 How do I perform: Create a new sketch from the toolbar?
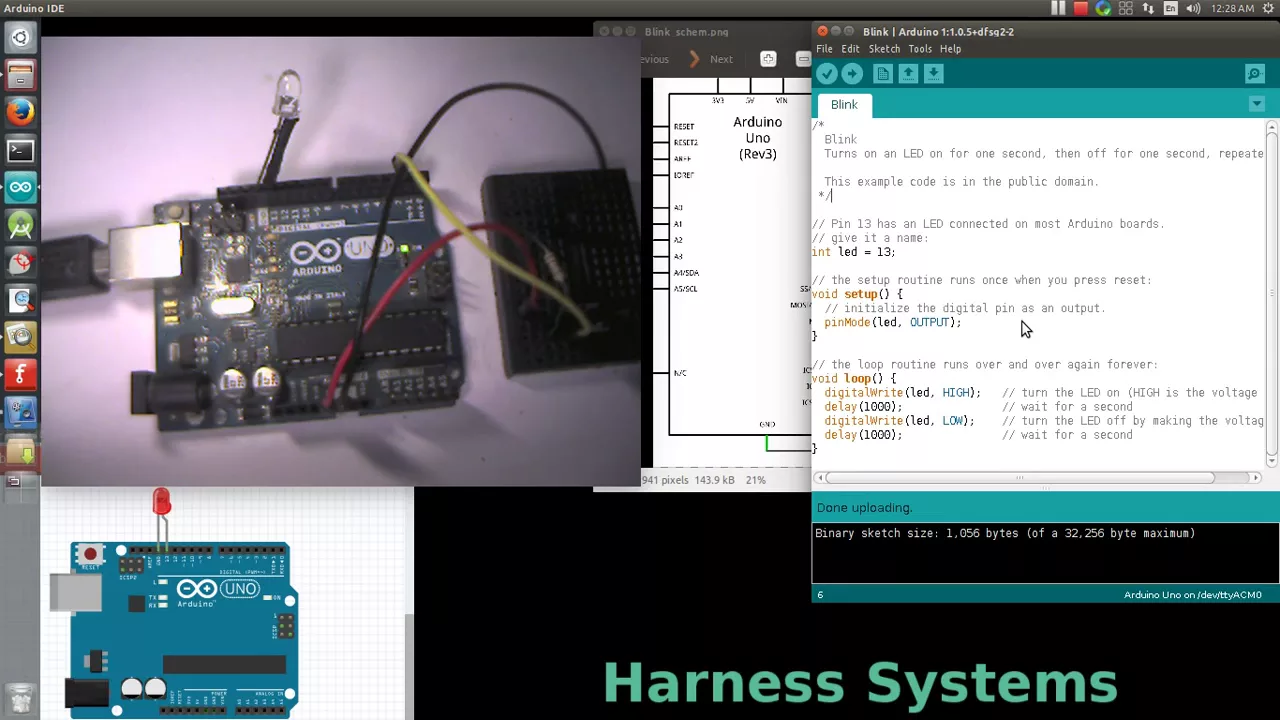click(x=883, y=74)
